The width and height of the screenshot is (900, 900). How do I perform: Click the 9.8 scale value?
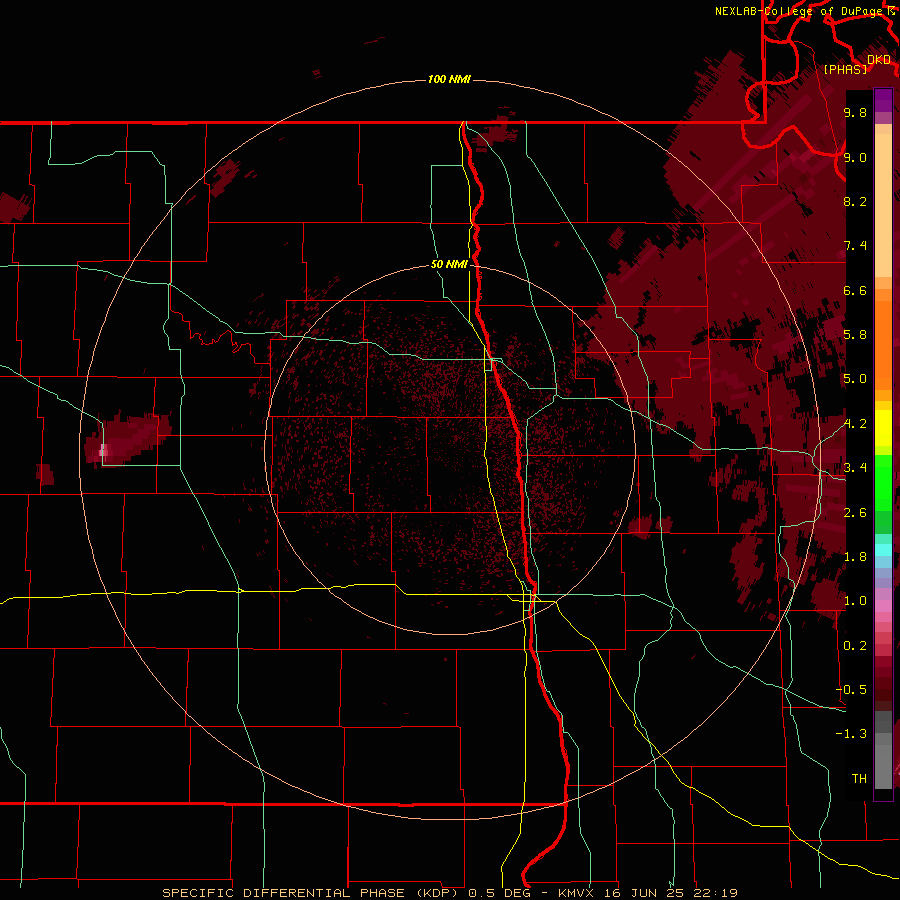[x=855, y=112]
